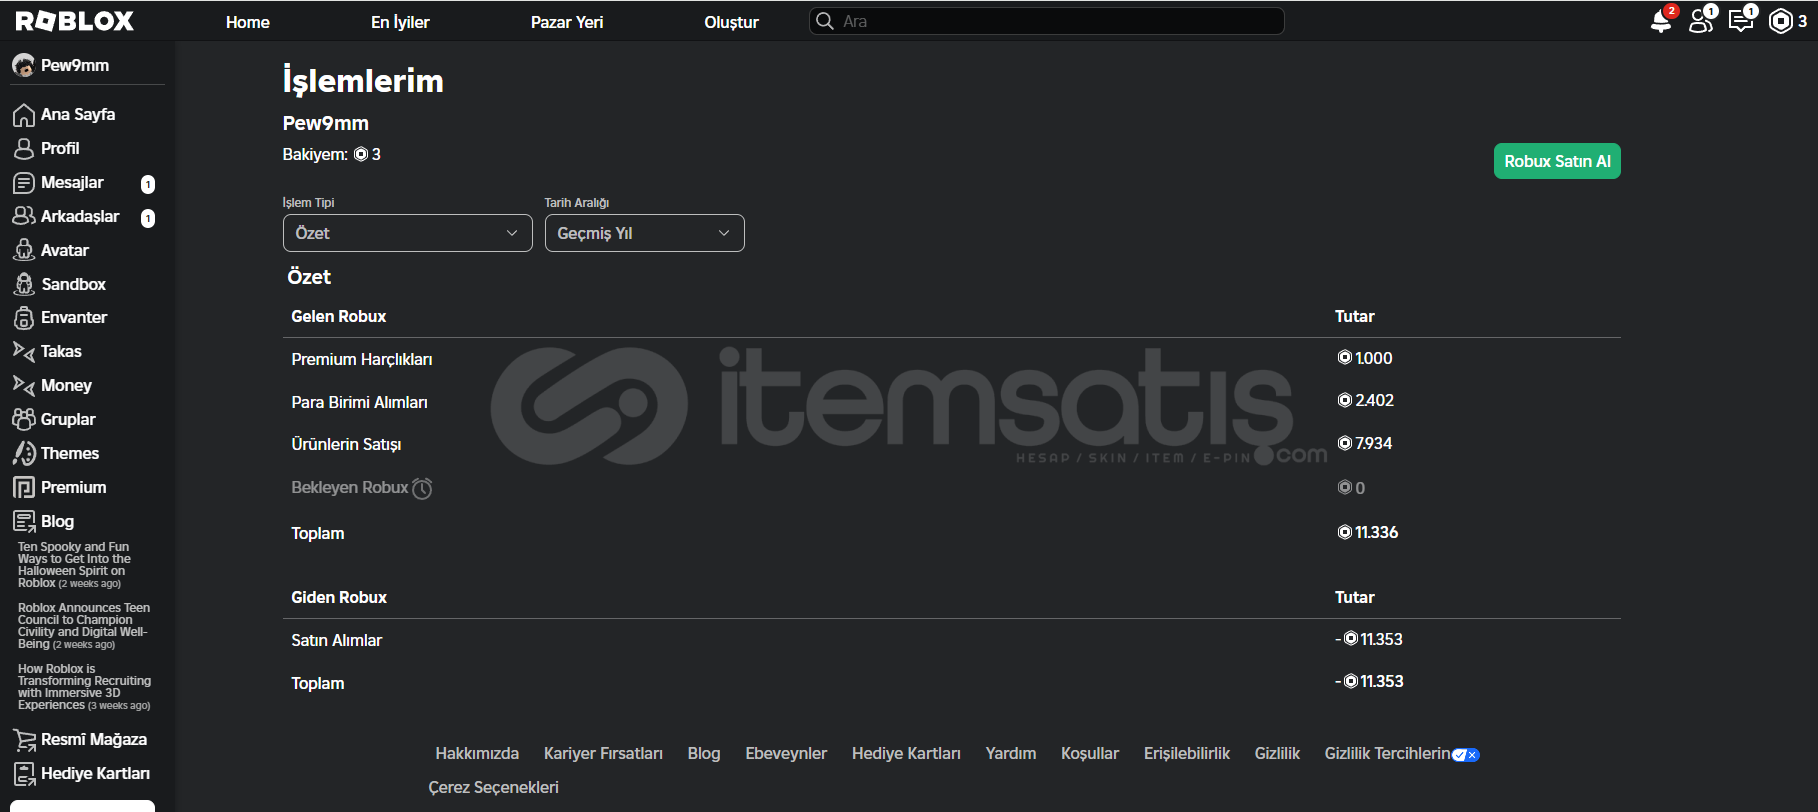Viewport: 1818px width, 812px height.
Task: Open the Blog footer link
Action: (704, 753)
